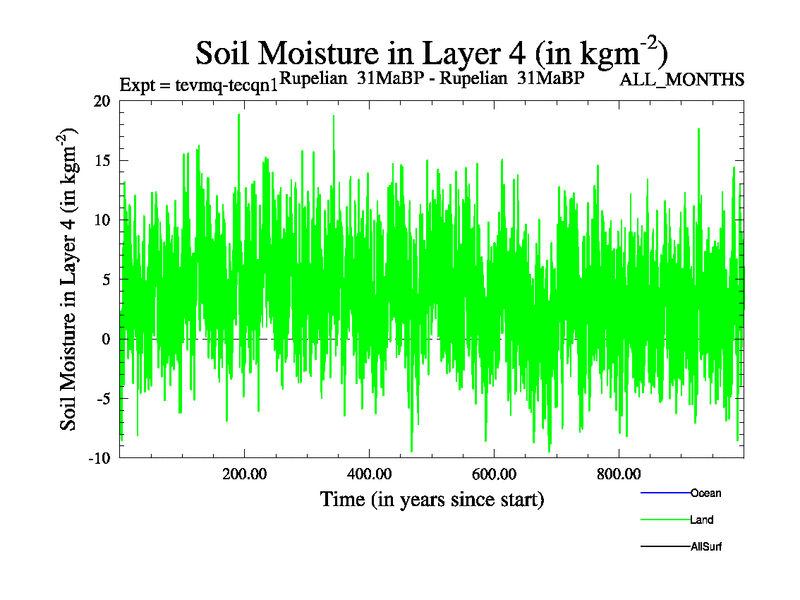Click the 800.00 x-axis tick label
The height and width of the screenshot is (600, 800).
coord(618,473)
